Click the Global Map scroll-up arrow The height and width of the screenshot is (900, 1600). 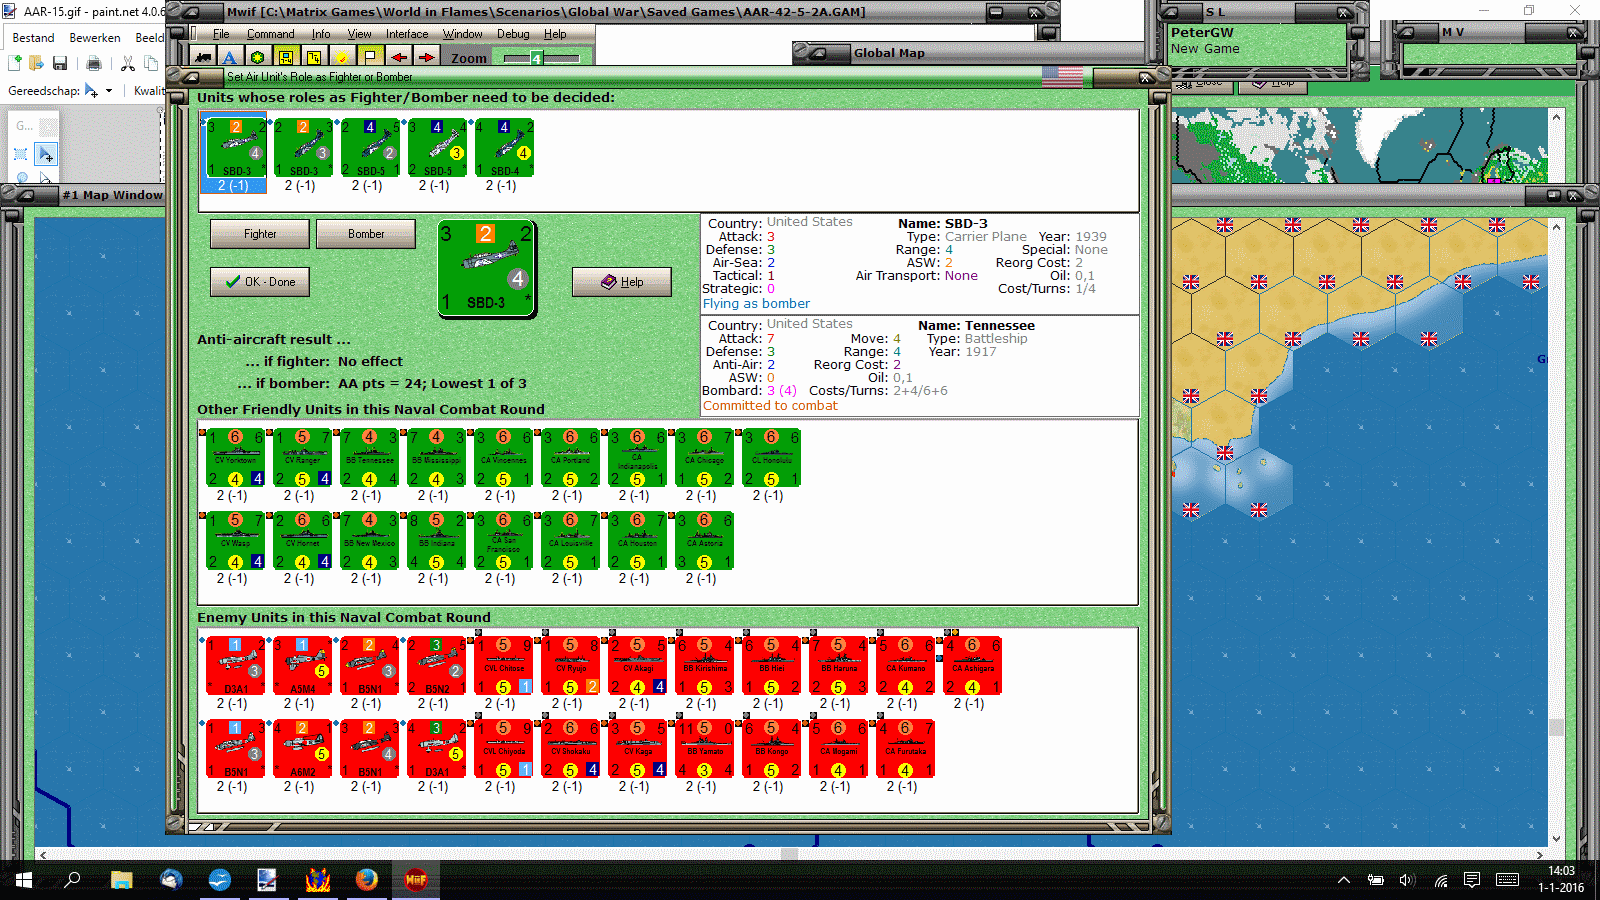coord(1556,117)
